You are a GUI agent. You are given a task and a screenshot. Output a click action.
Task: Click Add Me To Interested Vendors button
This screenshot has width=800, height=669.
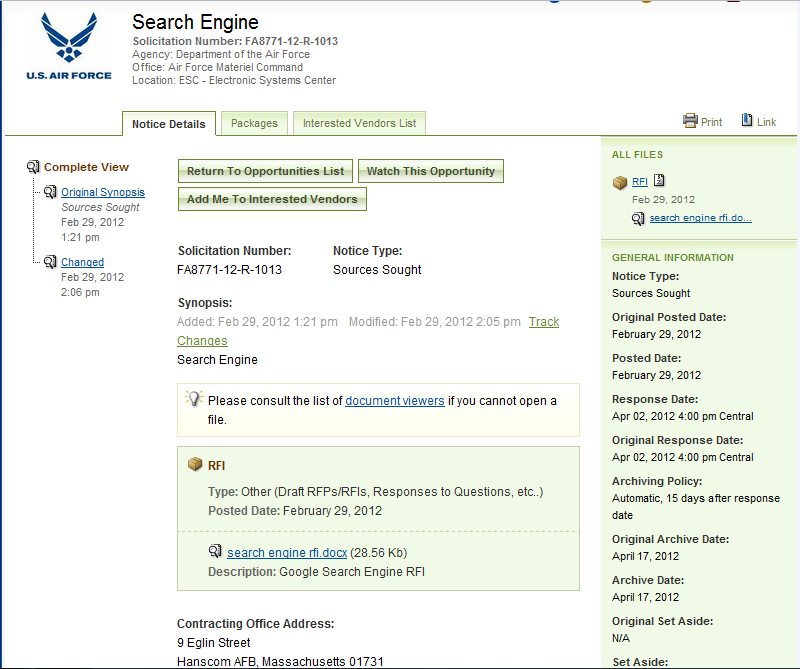coord(272,199)
